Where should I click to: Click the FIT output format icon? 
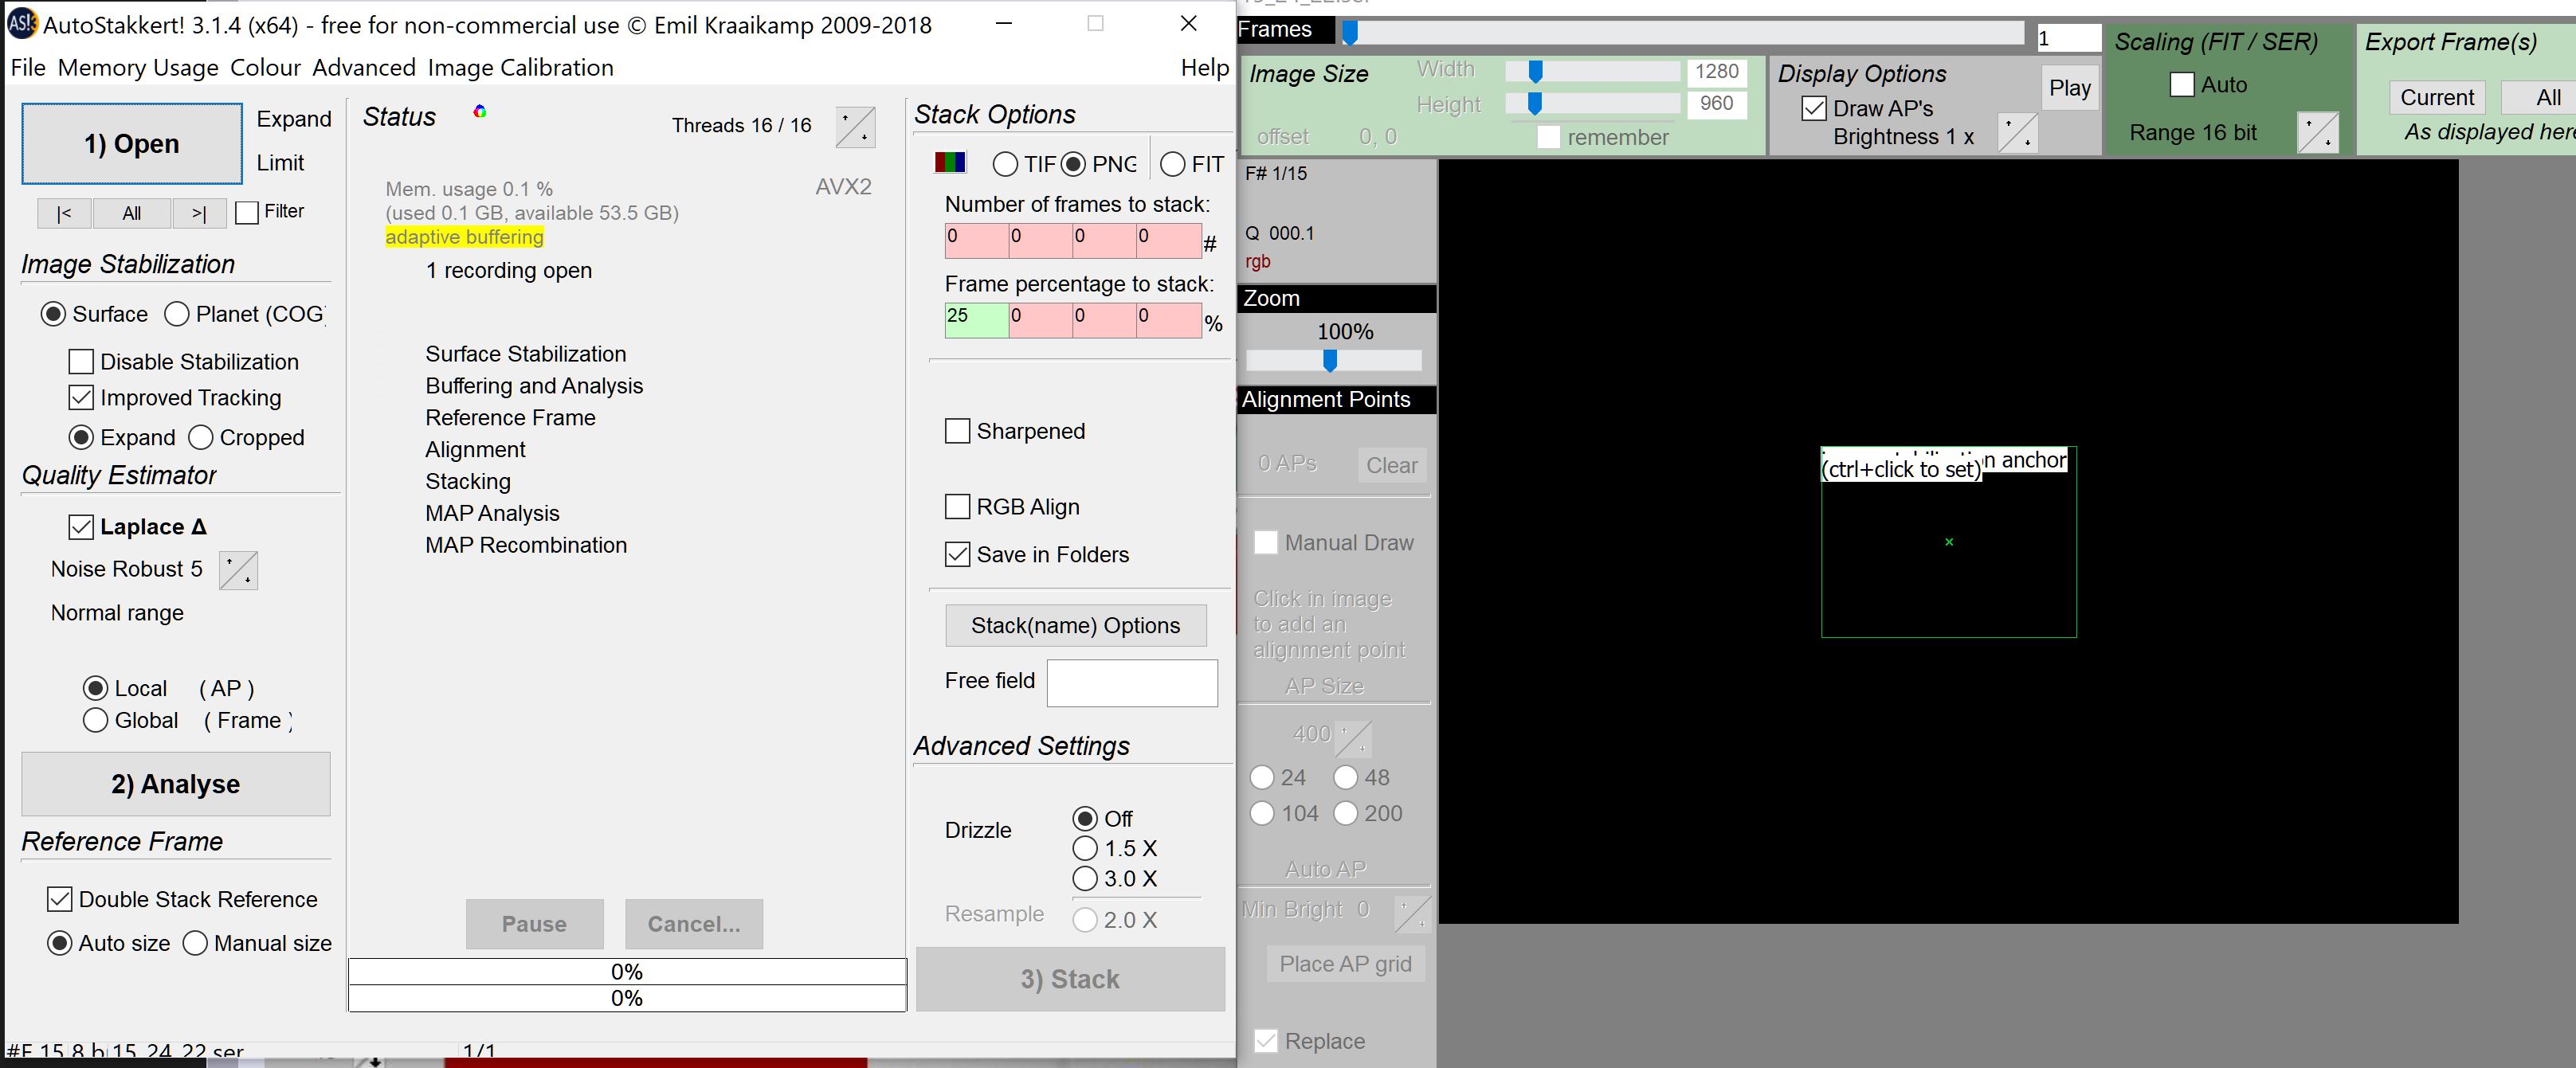(x=1173, y=164)
